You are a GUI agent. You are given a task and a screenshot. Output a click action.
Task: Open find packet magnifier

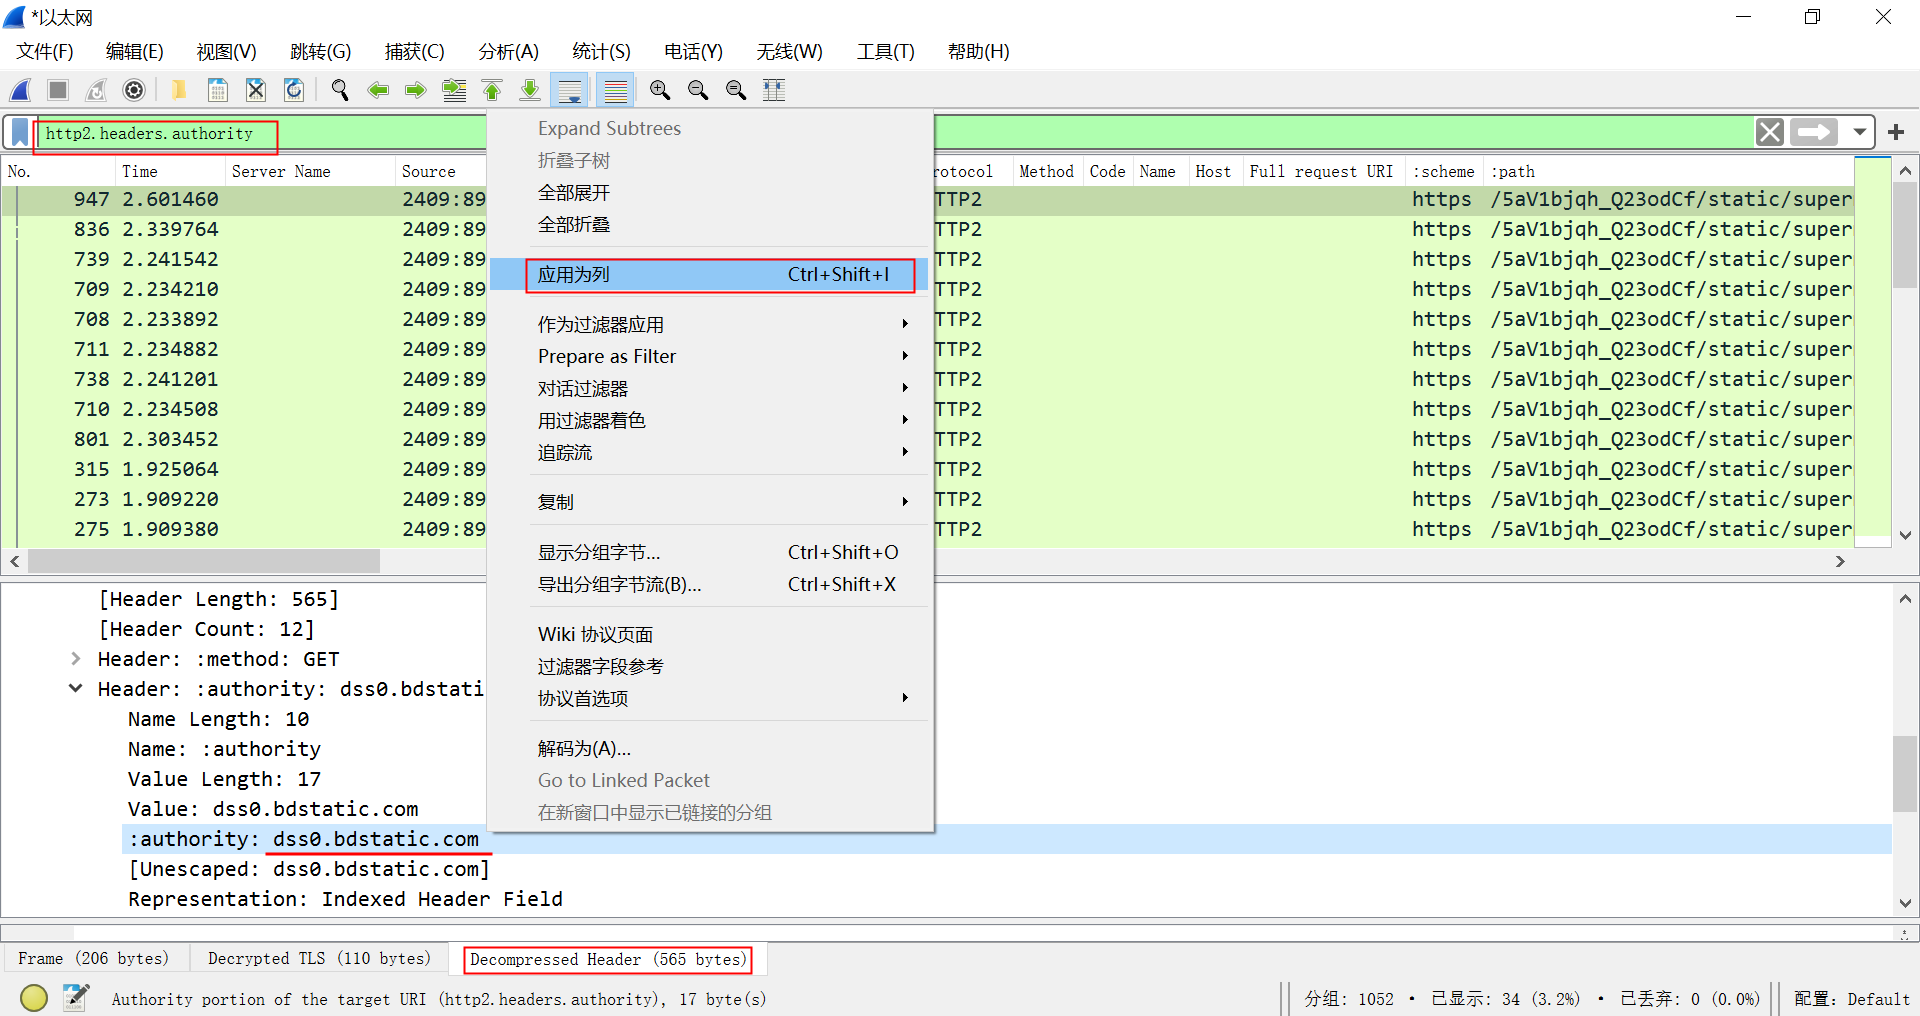[340, 90]
